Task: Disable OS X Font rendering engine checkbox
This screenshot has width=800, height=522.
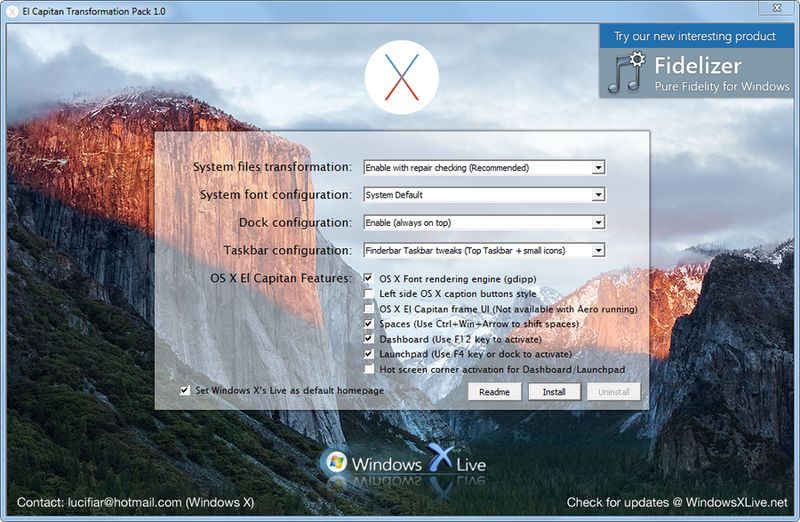Action: pos(368,278)
